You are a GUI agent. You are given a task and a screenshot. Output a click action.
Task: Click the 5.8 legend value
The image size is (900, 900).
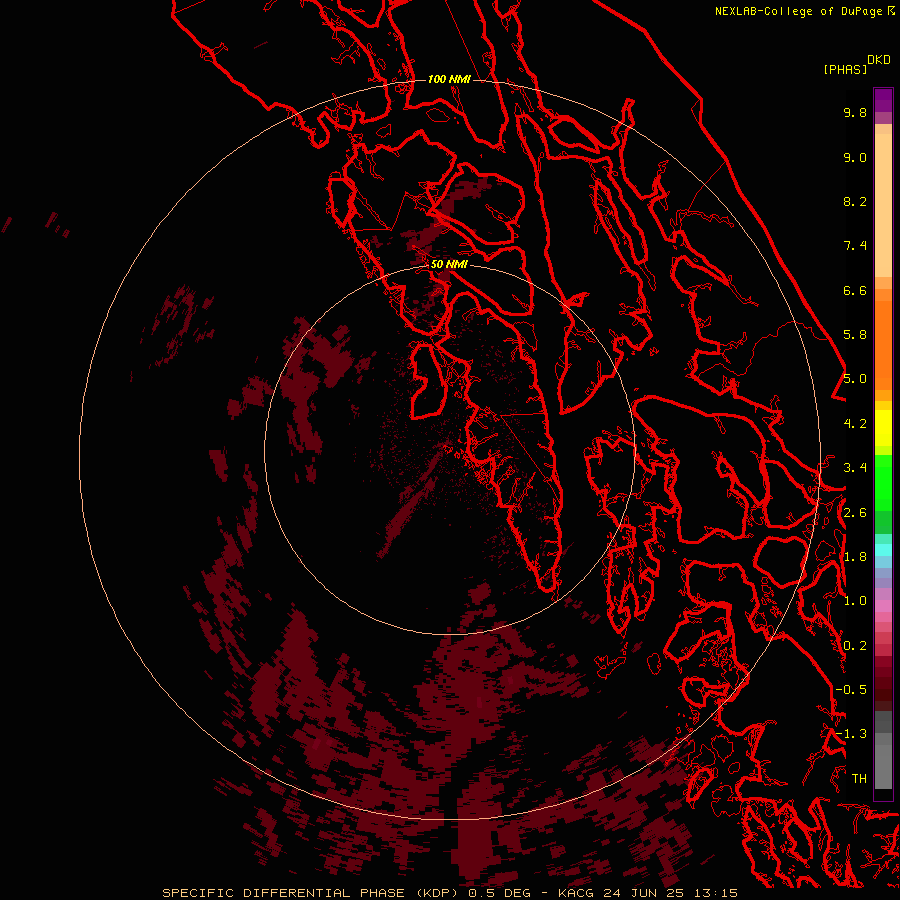[855, 334]
